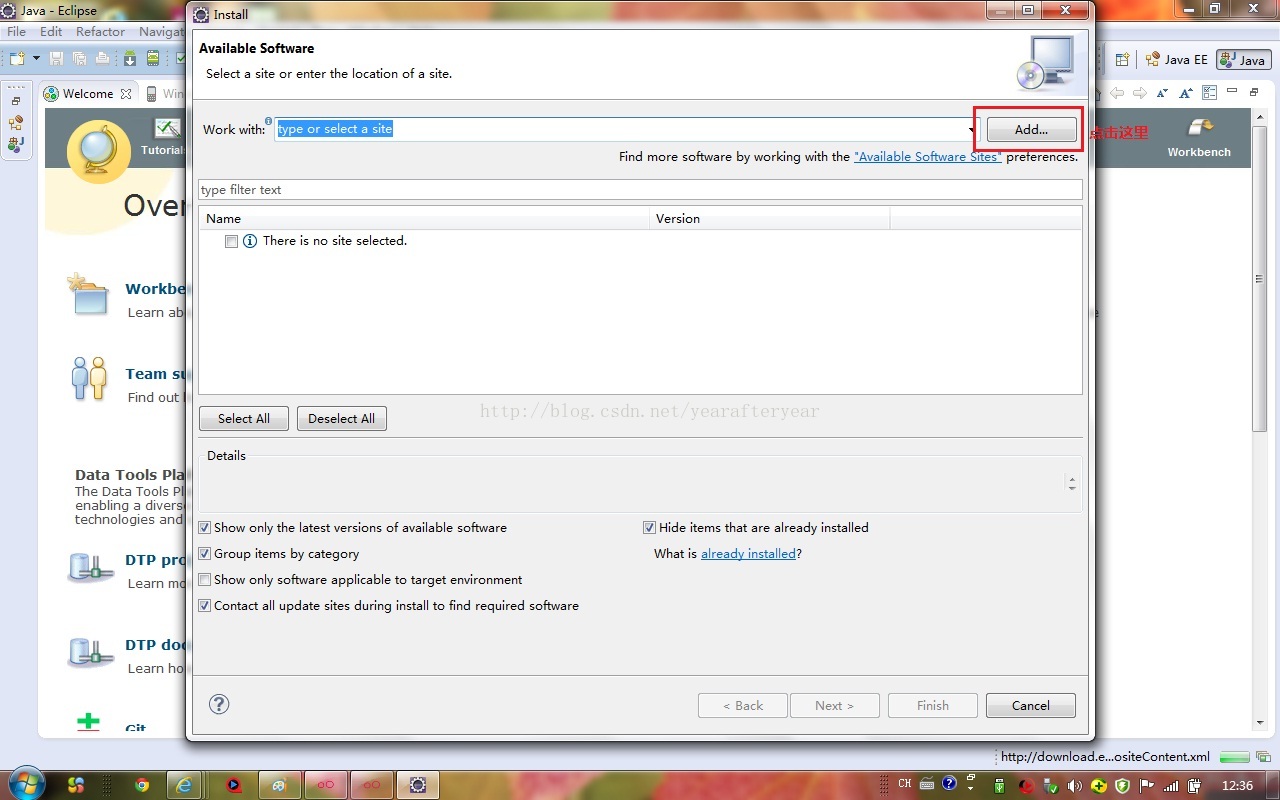The image size is (1280, 800).
Task: Click the Select All button
Action: click(x=243, y=419)
